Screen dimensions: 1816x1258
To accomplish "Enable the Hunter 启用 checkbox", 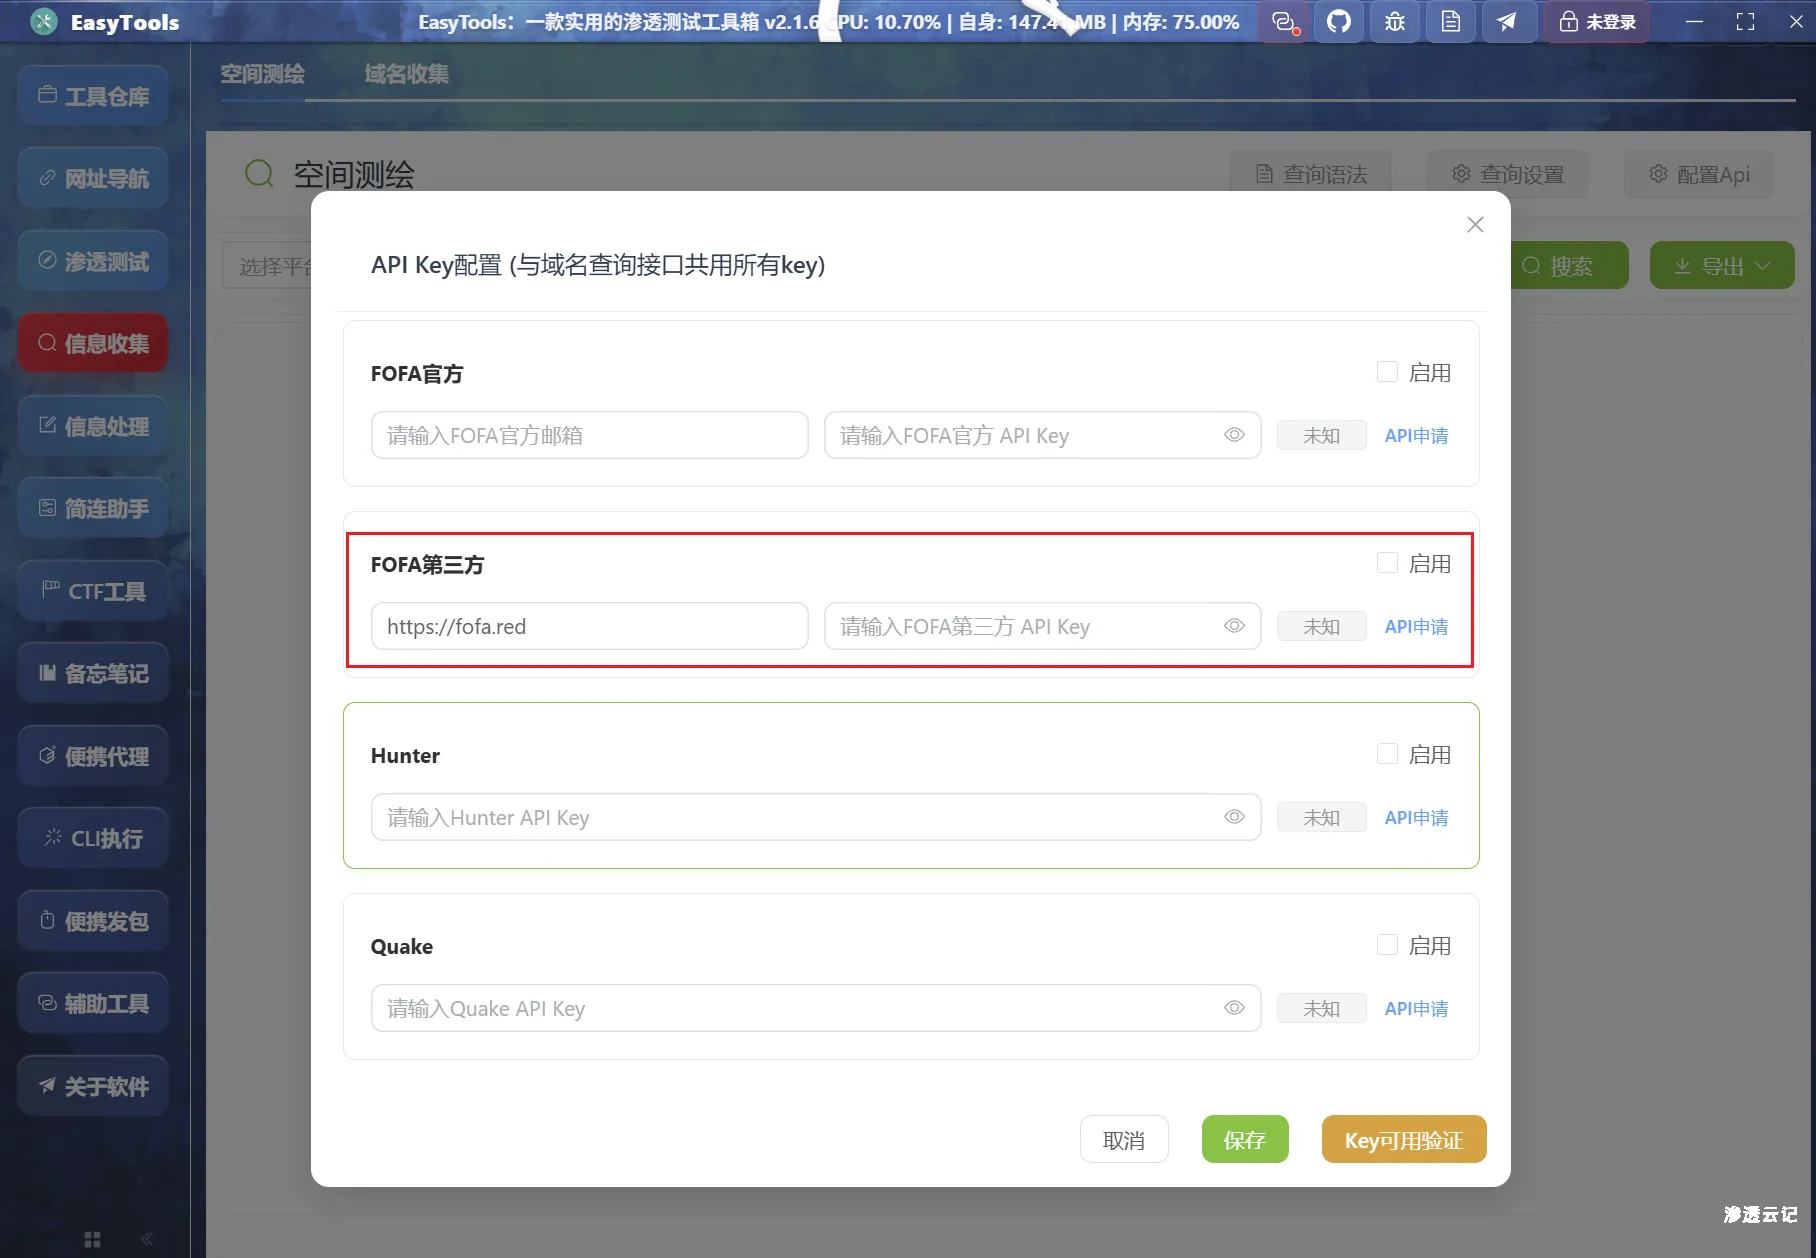I will click(1387, 753).
